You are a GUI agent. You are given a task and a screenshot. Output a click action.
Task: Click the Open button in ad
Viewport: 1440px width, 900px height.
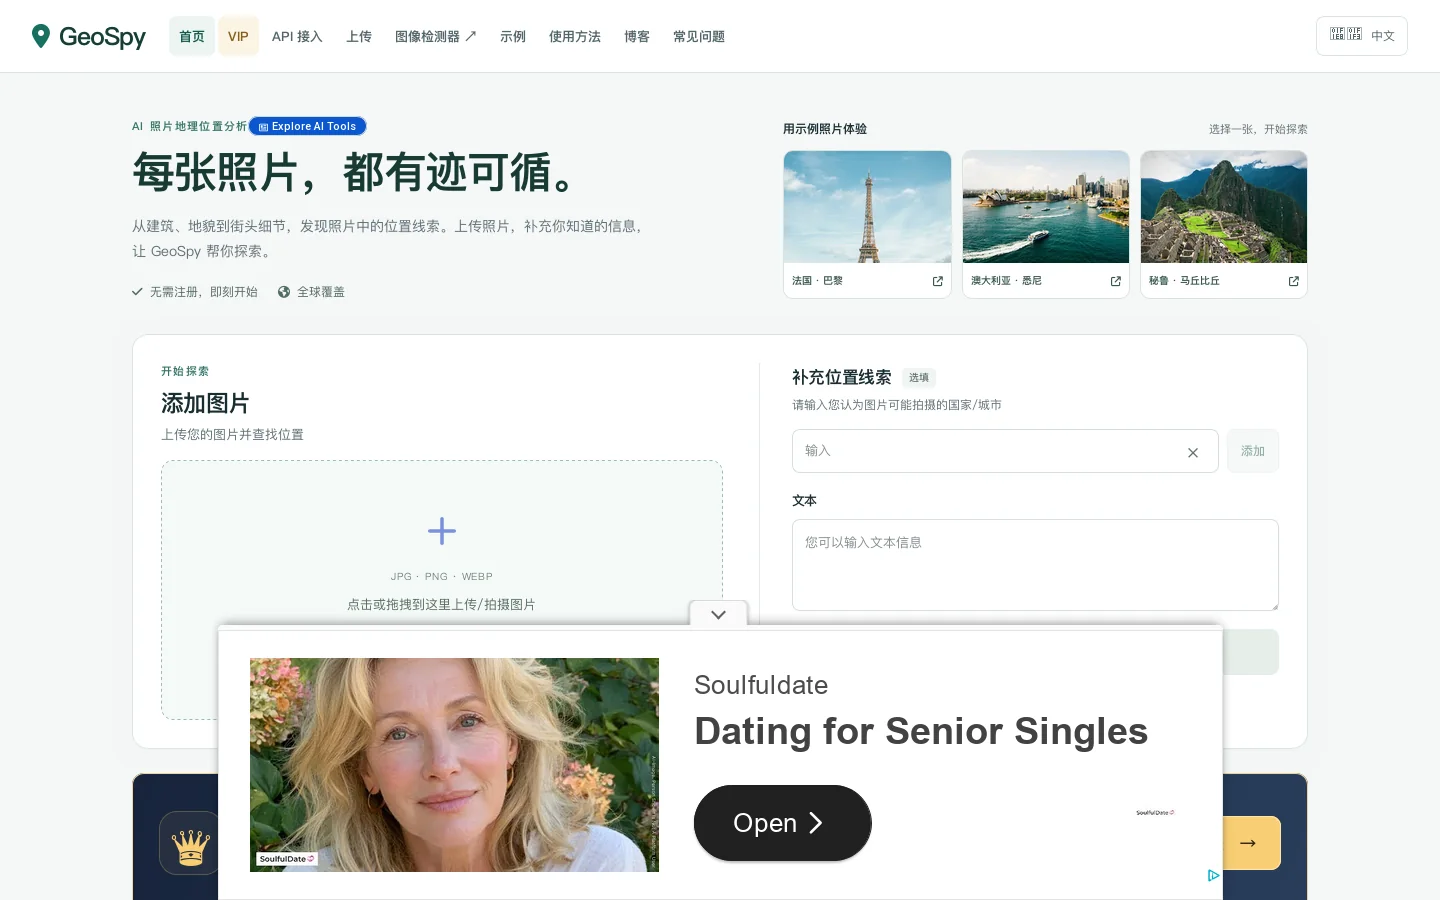783,823
